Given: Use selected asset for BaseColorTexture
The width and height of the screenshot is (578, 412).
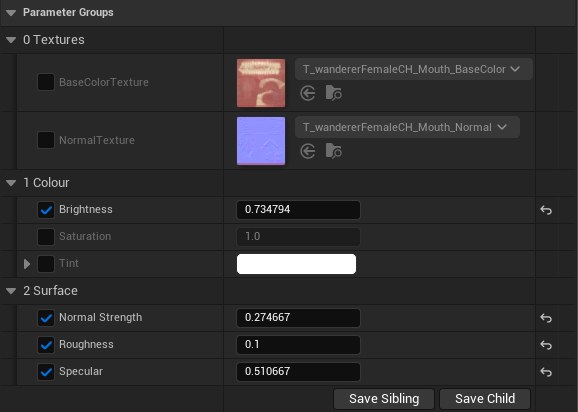Looking at the screenshot, I should [x=307, y=93].
